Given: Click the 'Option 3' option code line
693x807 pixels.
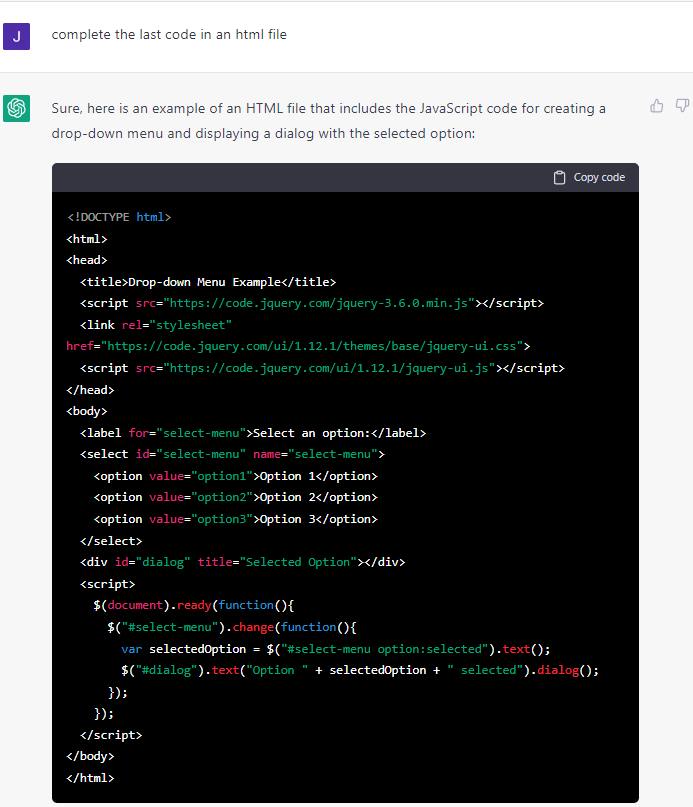Looking at the screenshot, I should tap(236, 519).
